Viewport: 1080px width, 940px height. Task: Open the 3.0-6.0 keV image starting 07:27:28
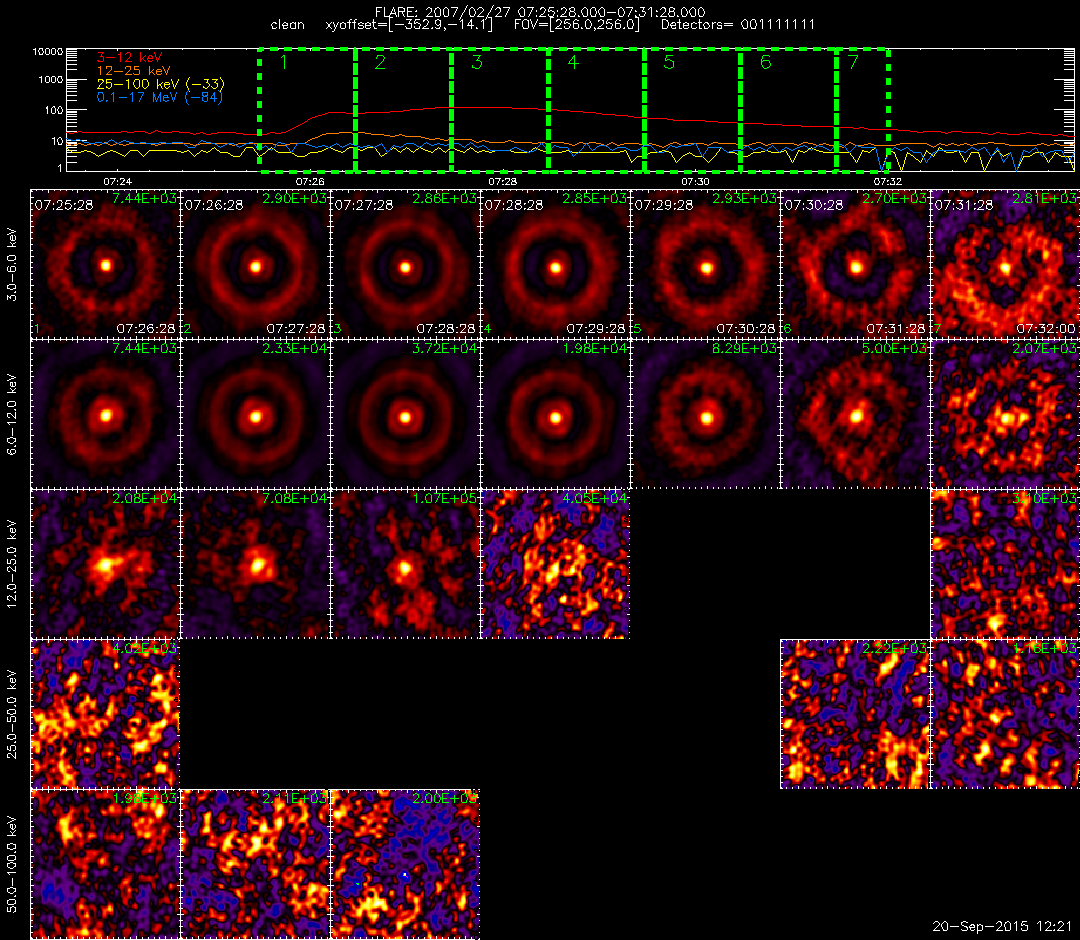(405, 264)
